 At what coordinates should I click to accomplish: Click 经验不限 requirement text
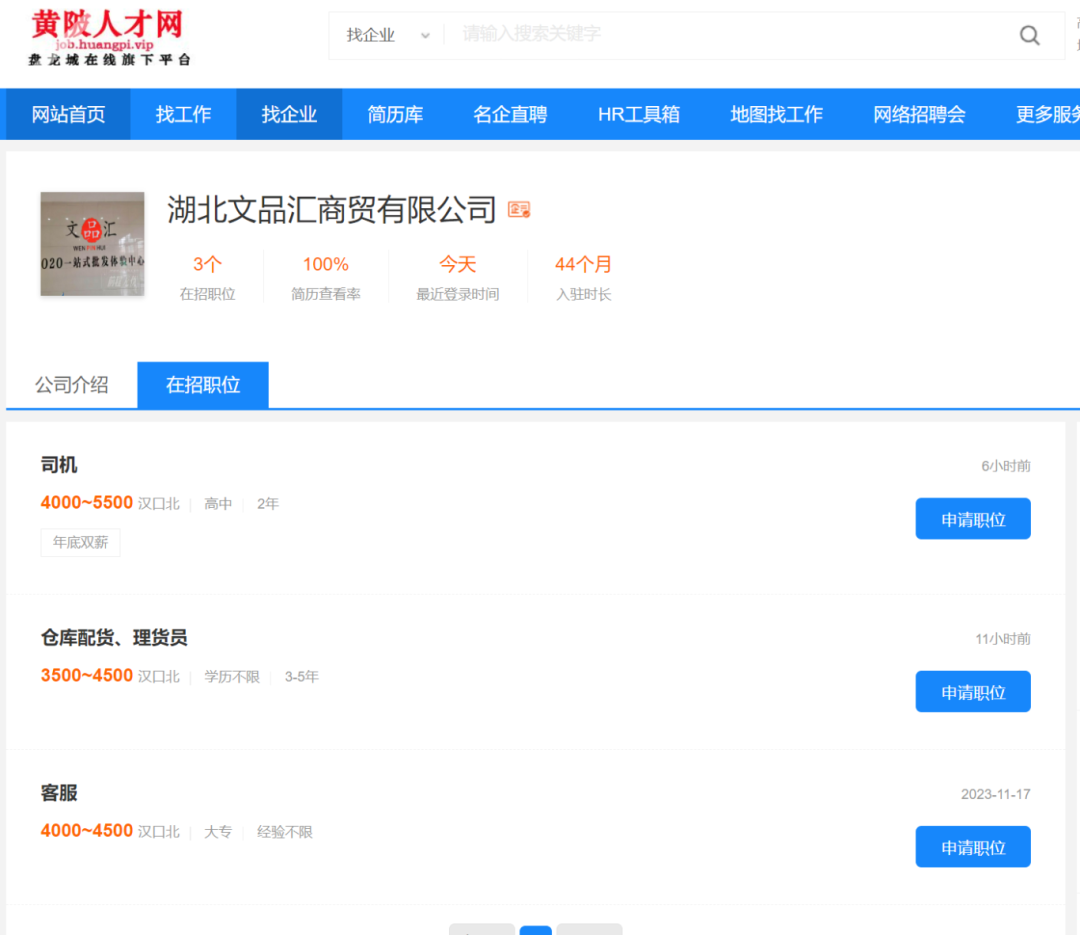pyautogui.click(x=284, y=832)
